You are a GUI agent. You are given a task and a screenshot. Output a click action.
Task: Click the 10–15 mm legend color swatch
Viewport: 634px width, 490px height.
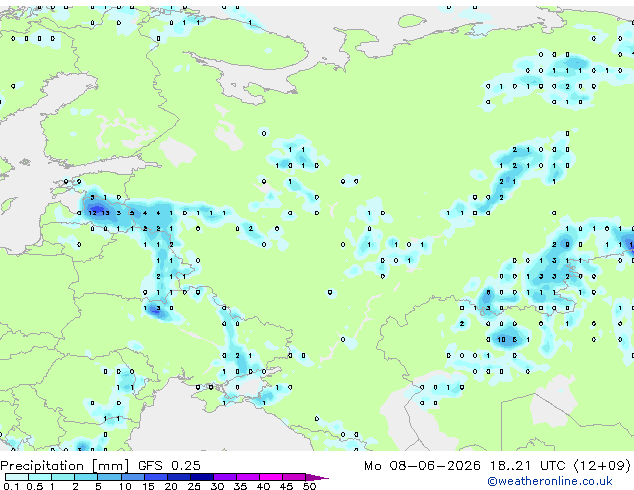(x=133, y=477)
